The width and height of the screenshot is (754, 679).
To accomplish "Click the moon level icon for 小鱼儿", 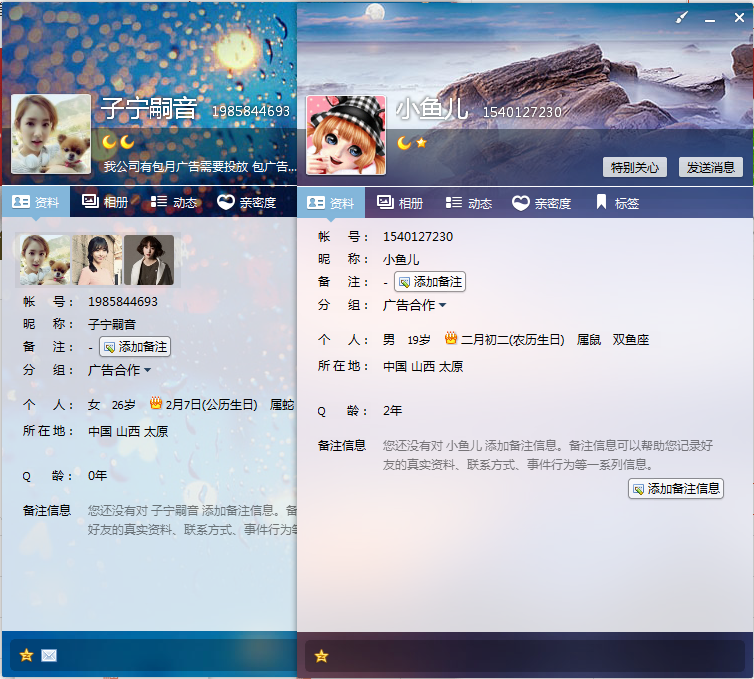I will click(404, 143).
